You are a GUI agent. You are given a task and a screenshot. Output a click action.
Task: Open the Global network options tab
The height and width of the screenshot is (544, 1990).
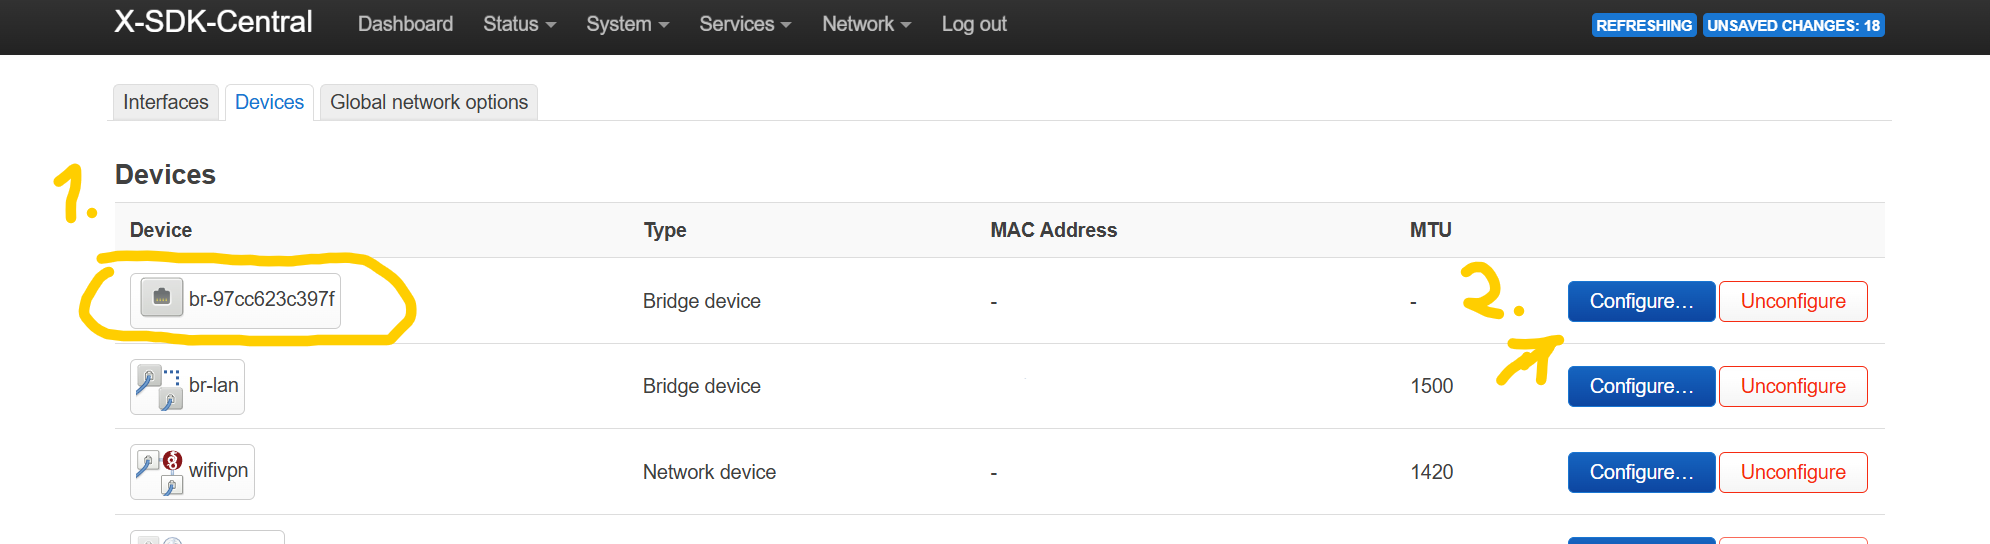pyautogui.click(x=429, y=102)
